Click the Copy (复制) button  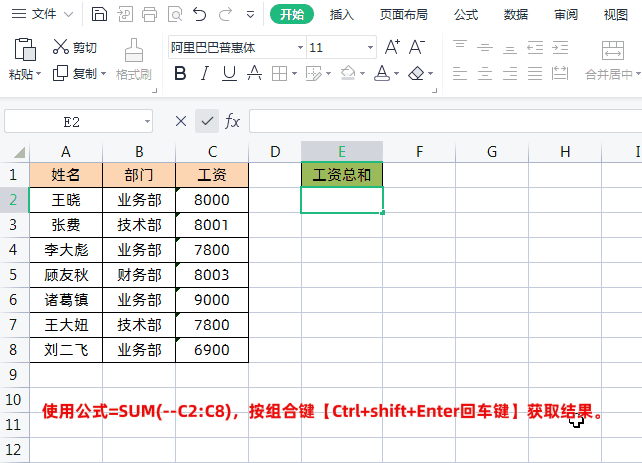[76, 73]
